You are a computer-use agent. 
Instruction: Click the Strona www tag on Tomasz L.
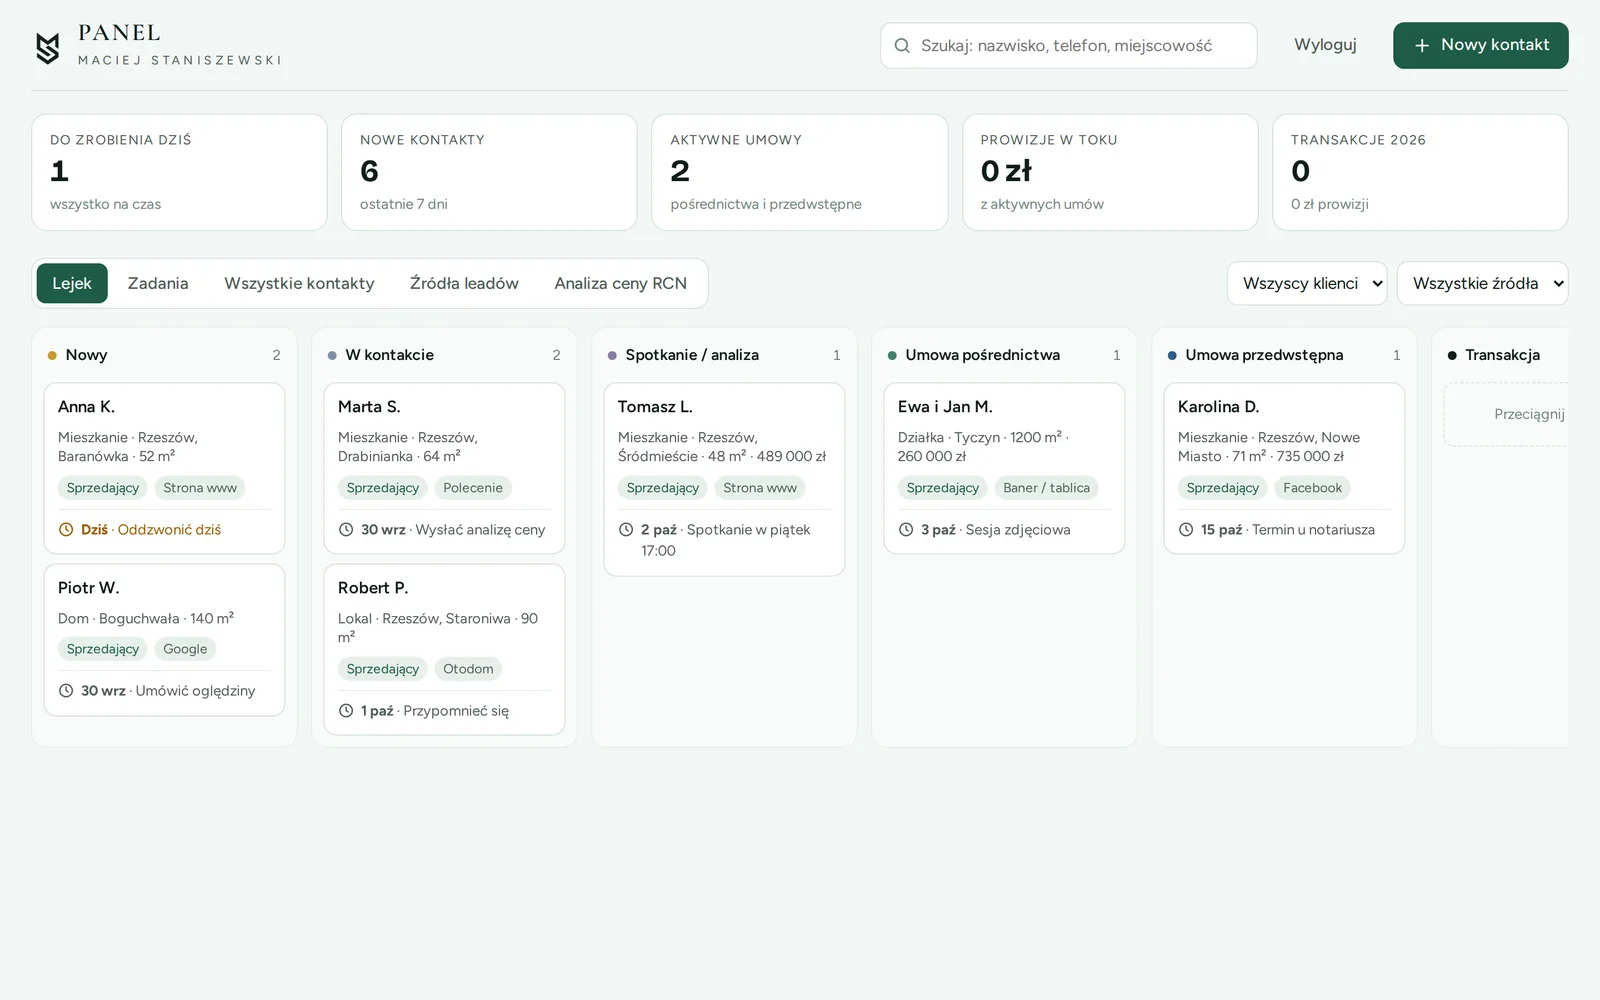tap(760, 488)
